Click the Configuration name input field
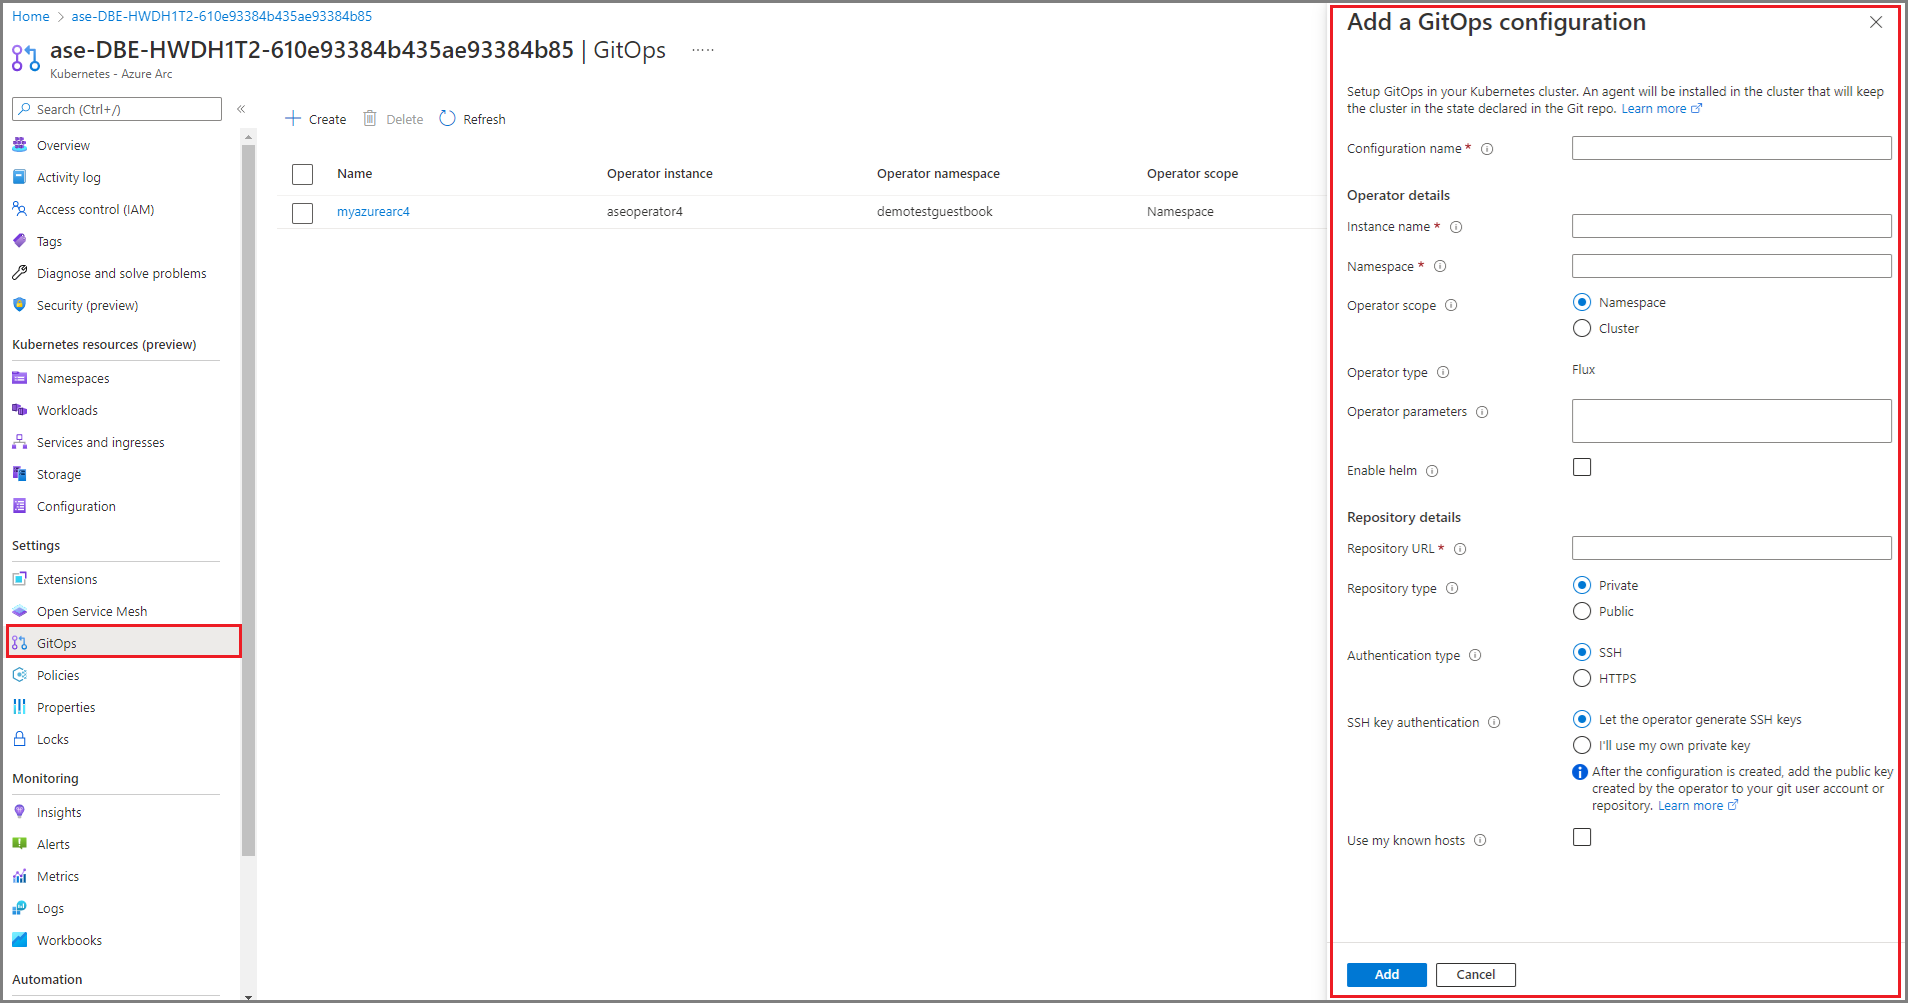This screenshot has width=1908, height=1003. [x=1730, y=147]
